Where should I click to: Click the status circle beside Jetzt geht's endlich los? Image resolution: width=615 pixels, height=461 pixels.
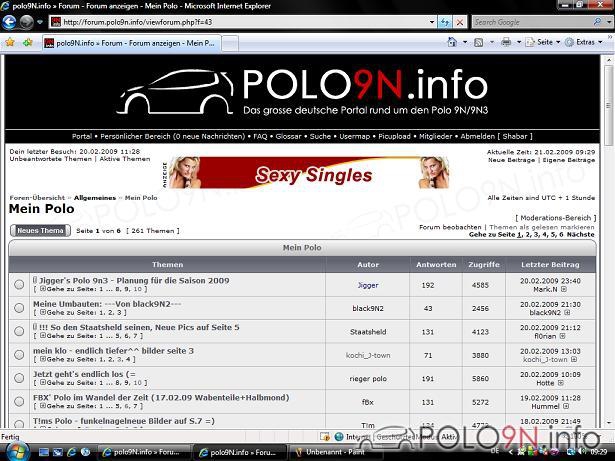pos(19,378)
